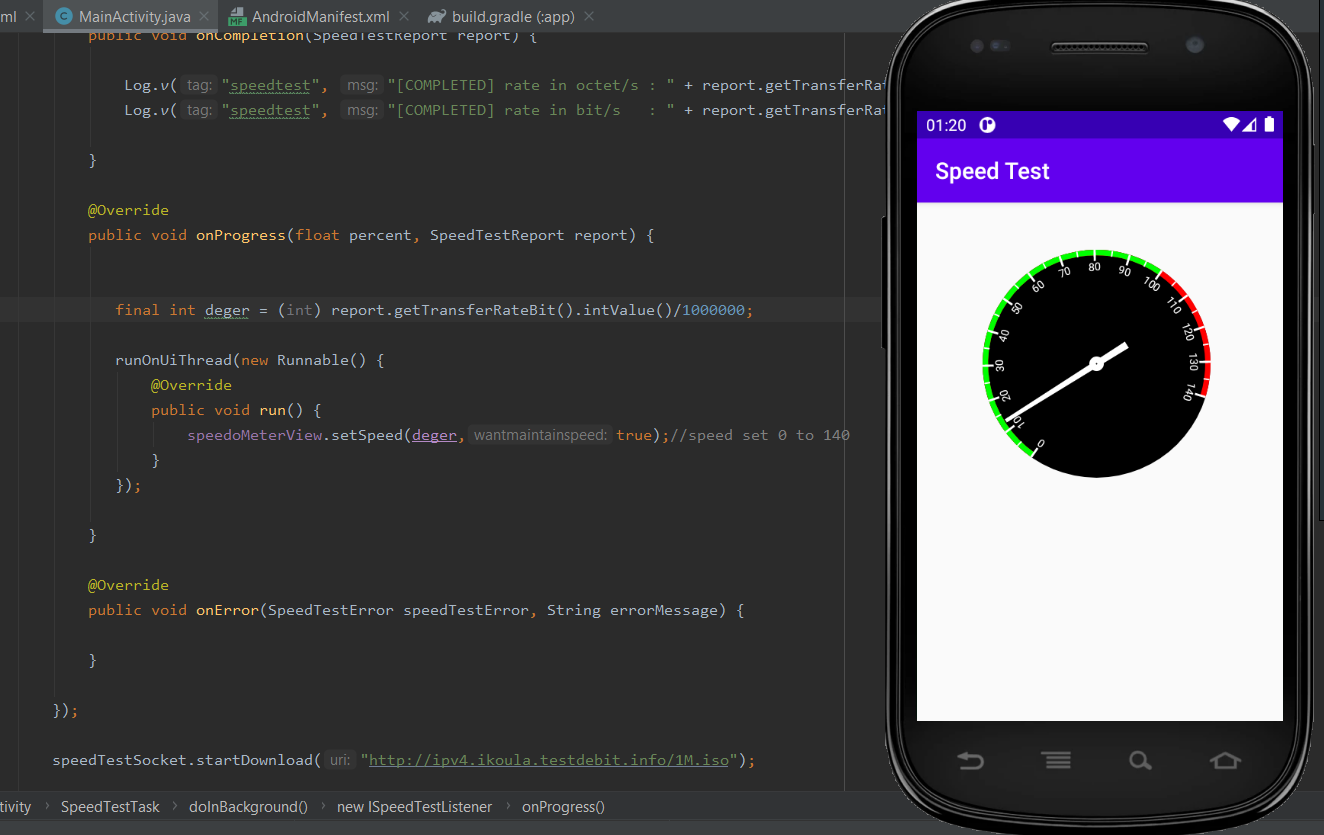Click the Speed Test app title bar
The height and width of the screenshot is (835, 1324).
pos(1099,171)
